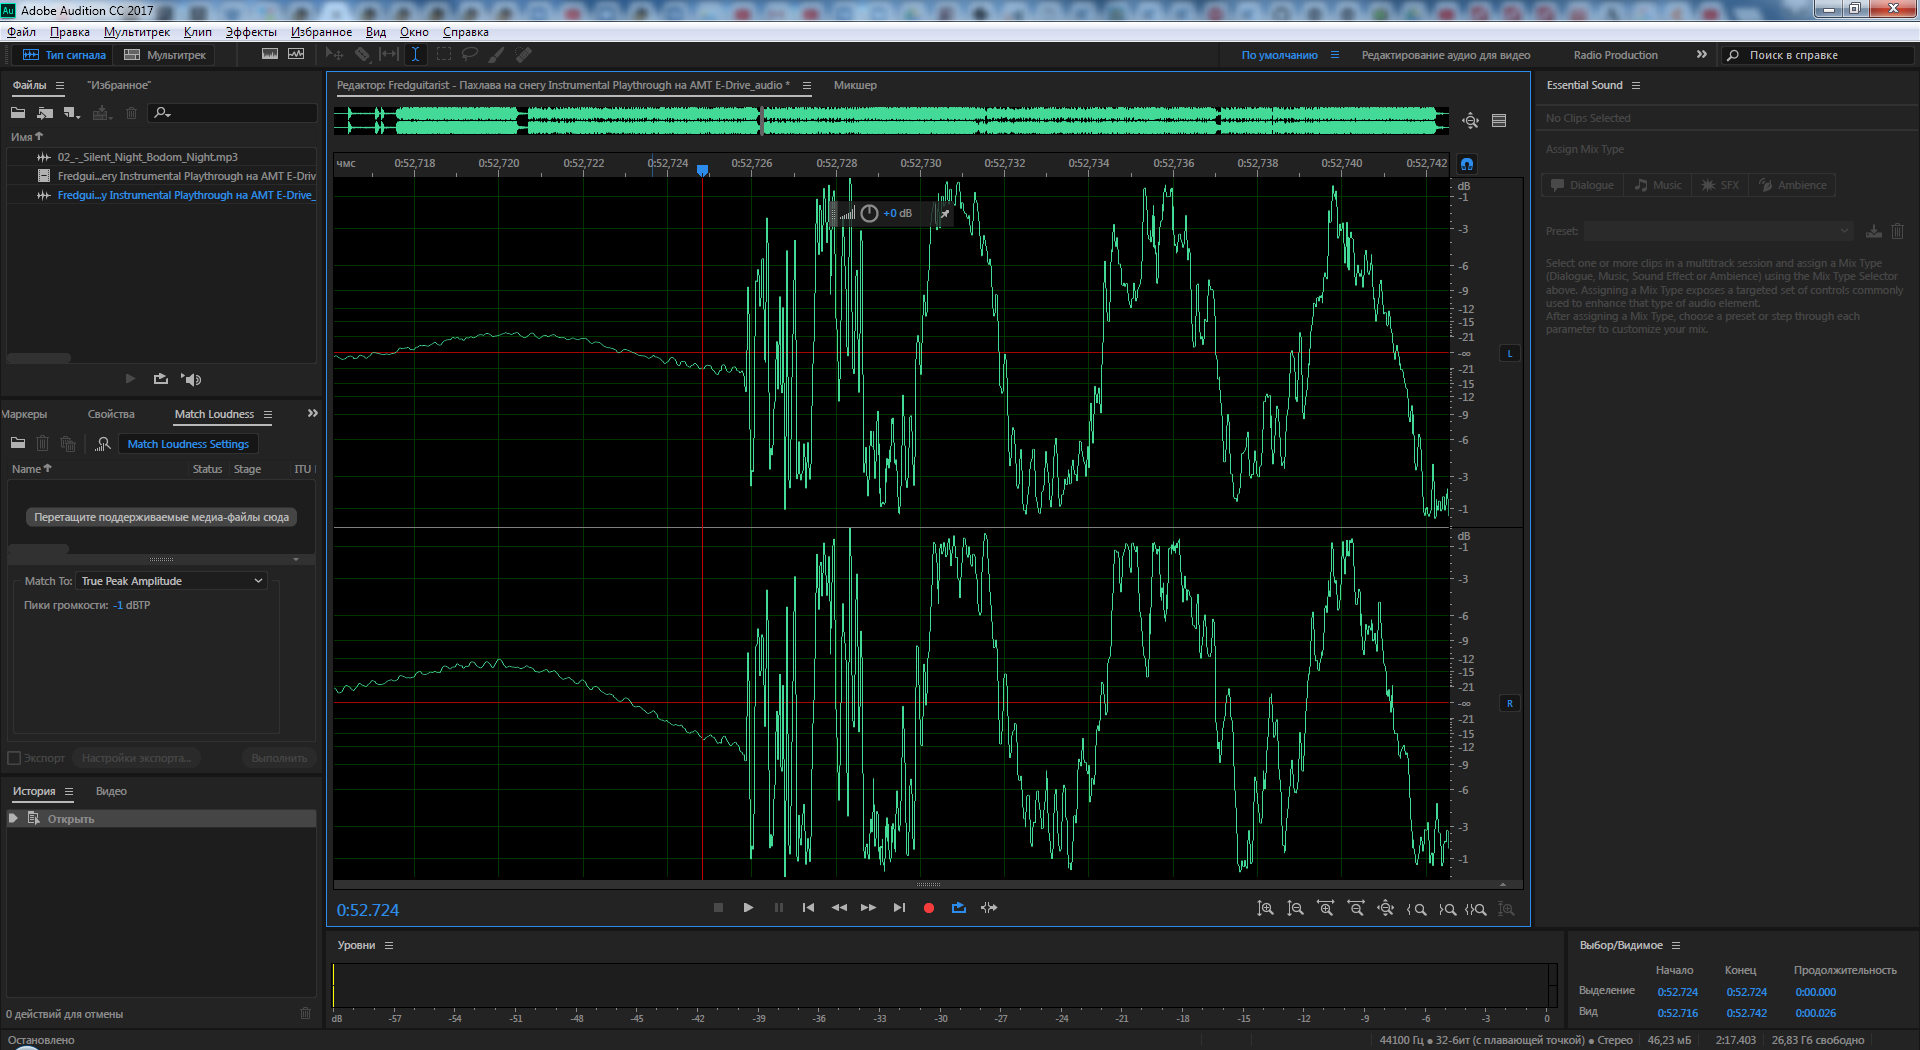Click the Import File icon in Файлы panel

pyautogui.click(x=45, y=113)
